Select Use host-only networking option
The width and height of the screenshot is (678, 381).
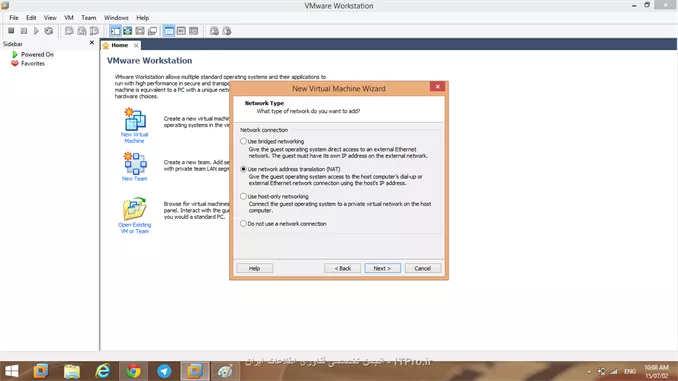pos(243,196)
